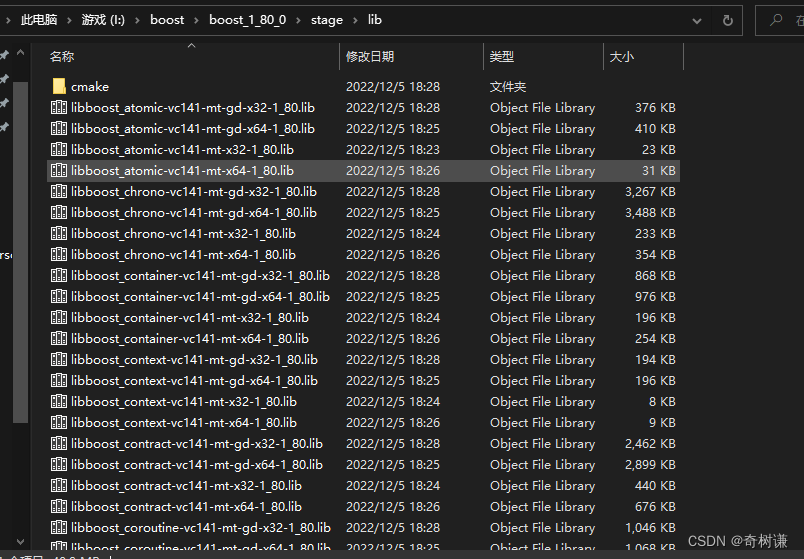Image resolution: width=804 pixels, height=559 pixels.
Task: Select icon of libboost_contract-vc141-mt-gd-x64-1_80.lib
Action: (x=59, y=465)
